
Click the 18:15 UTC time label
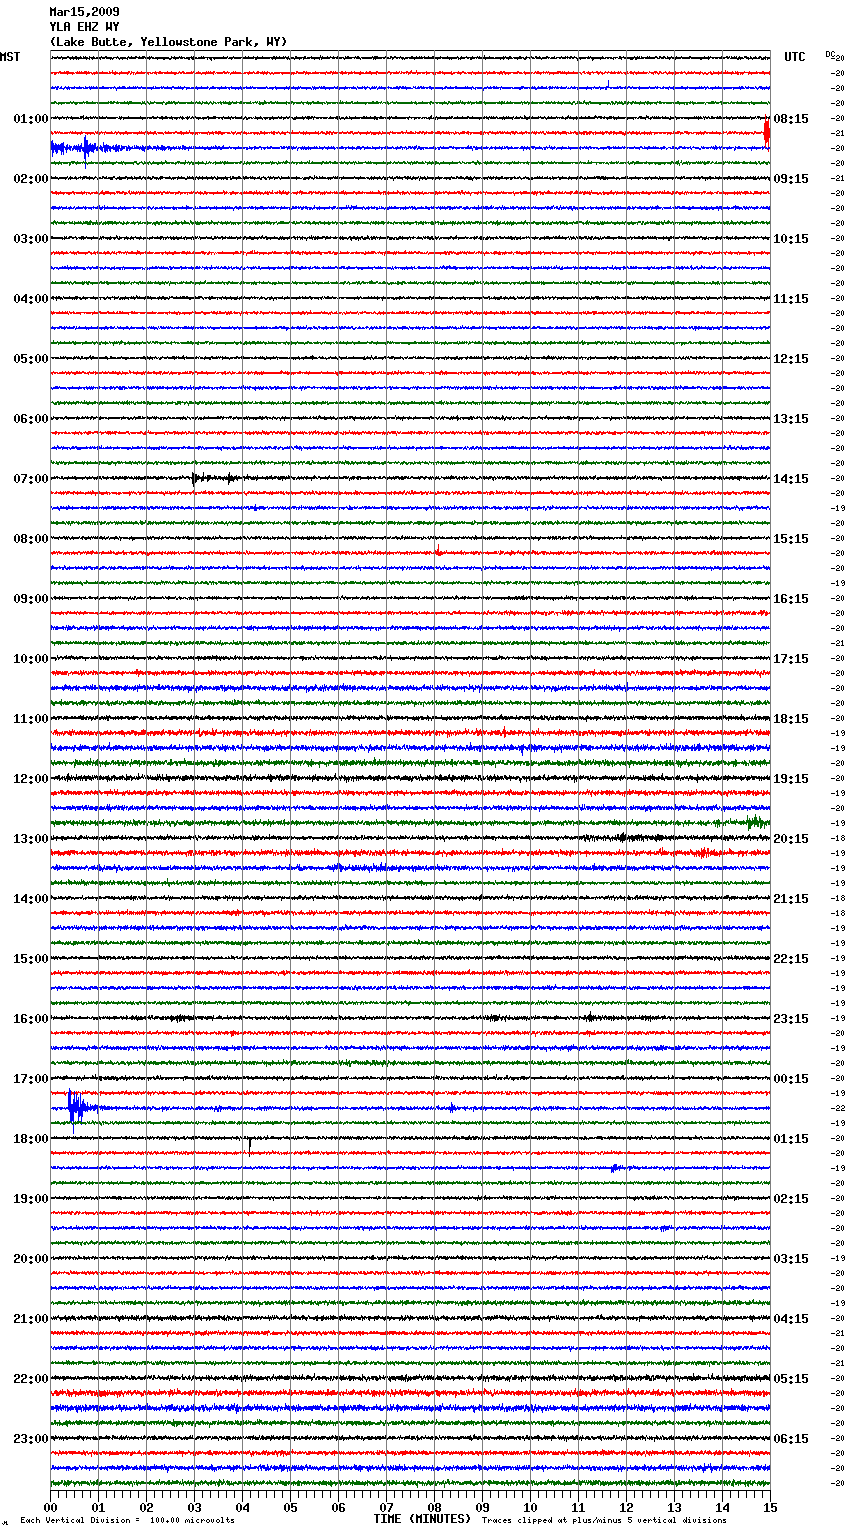(791, 719)
